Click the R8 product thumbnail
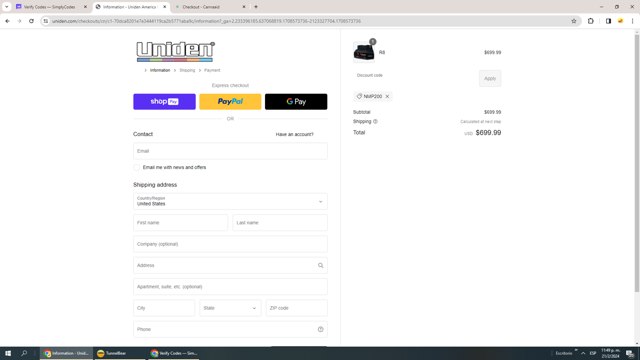 364,52
